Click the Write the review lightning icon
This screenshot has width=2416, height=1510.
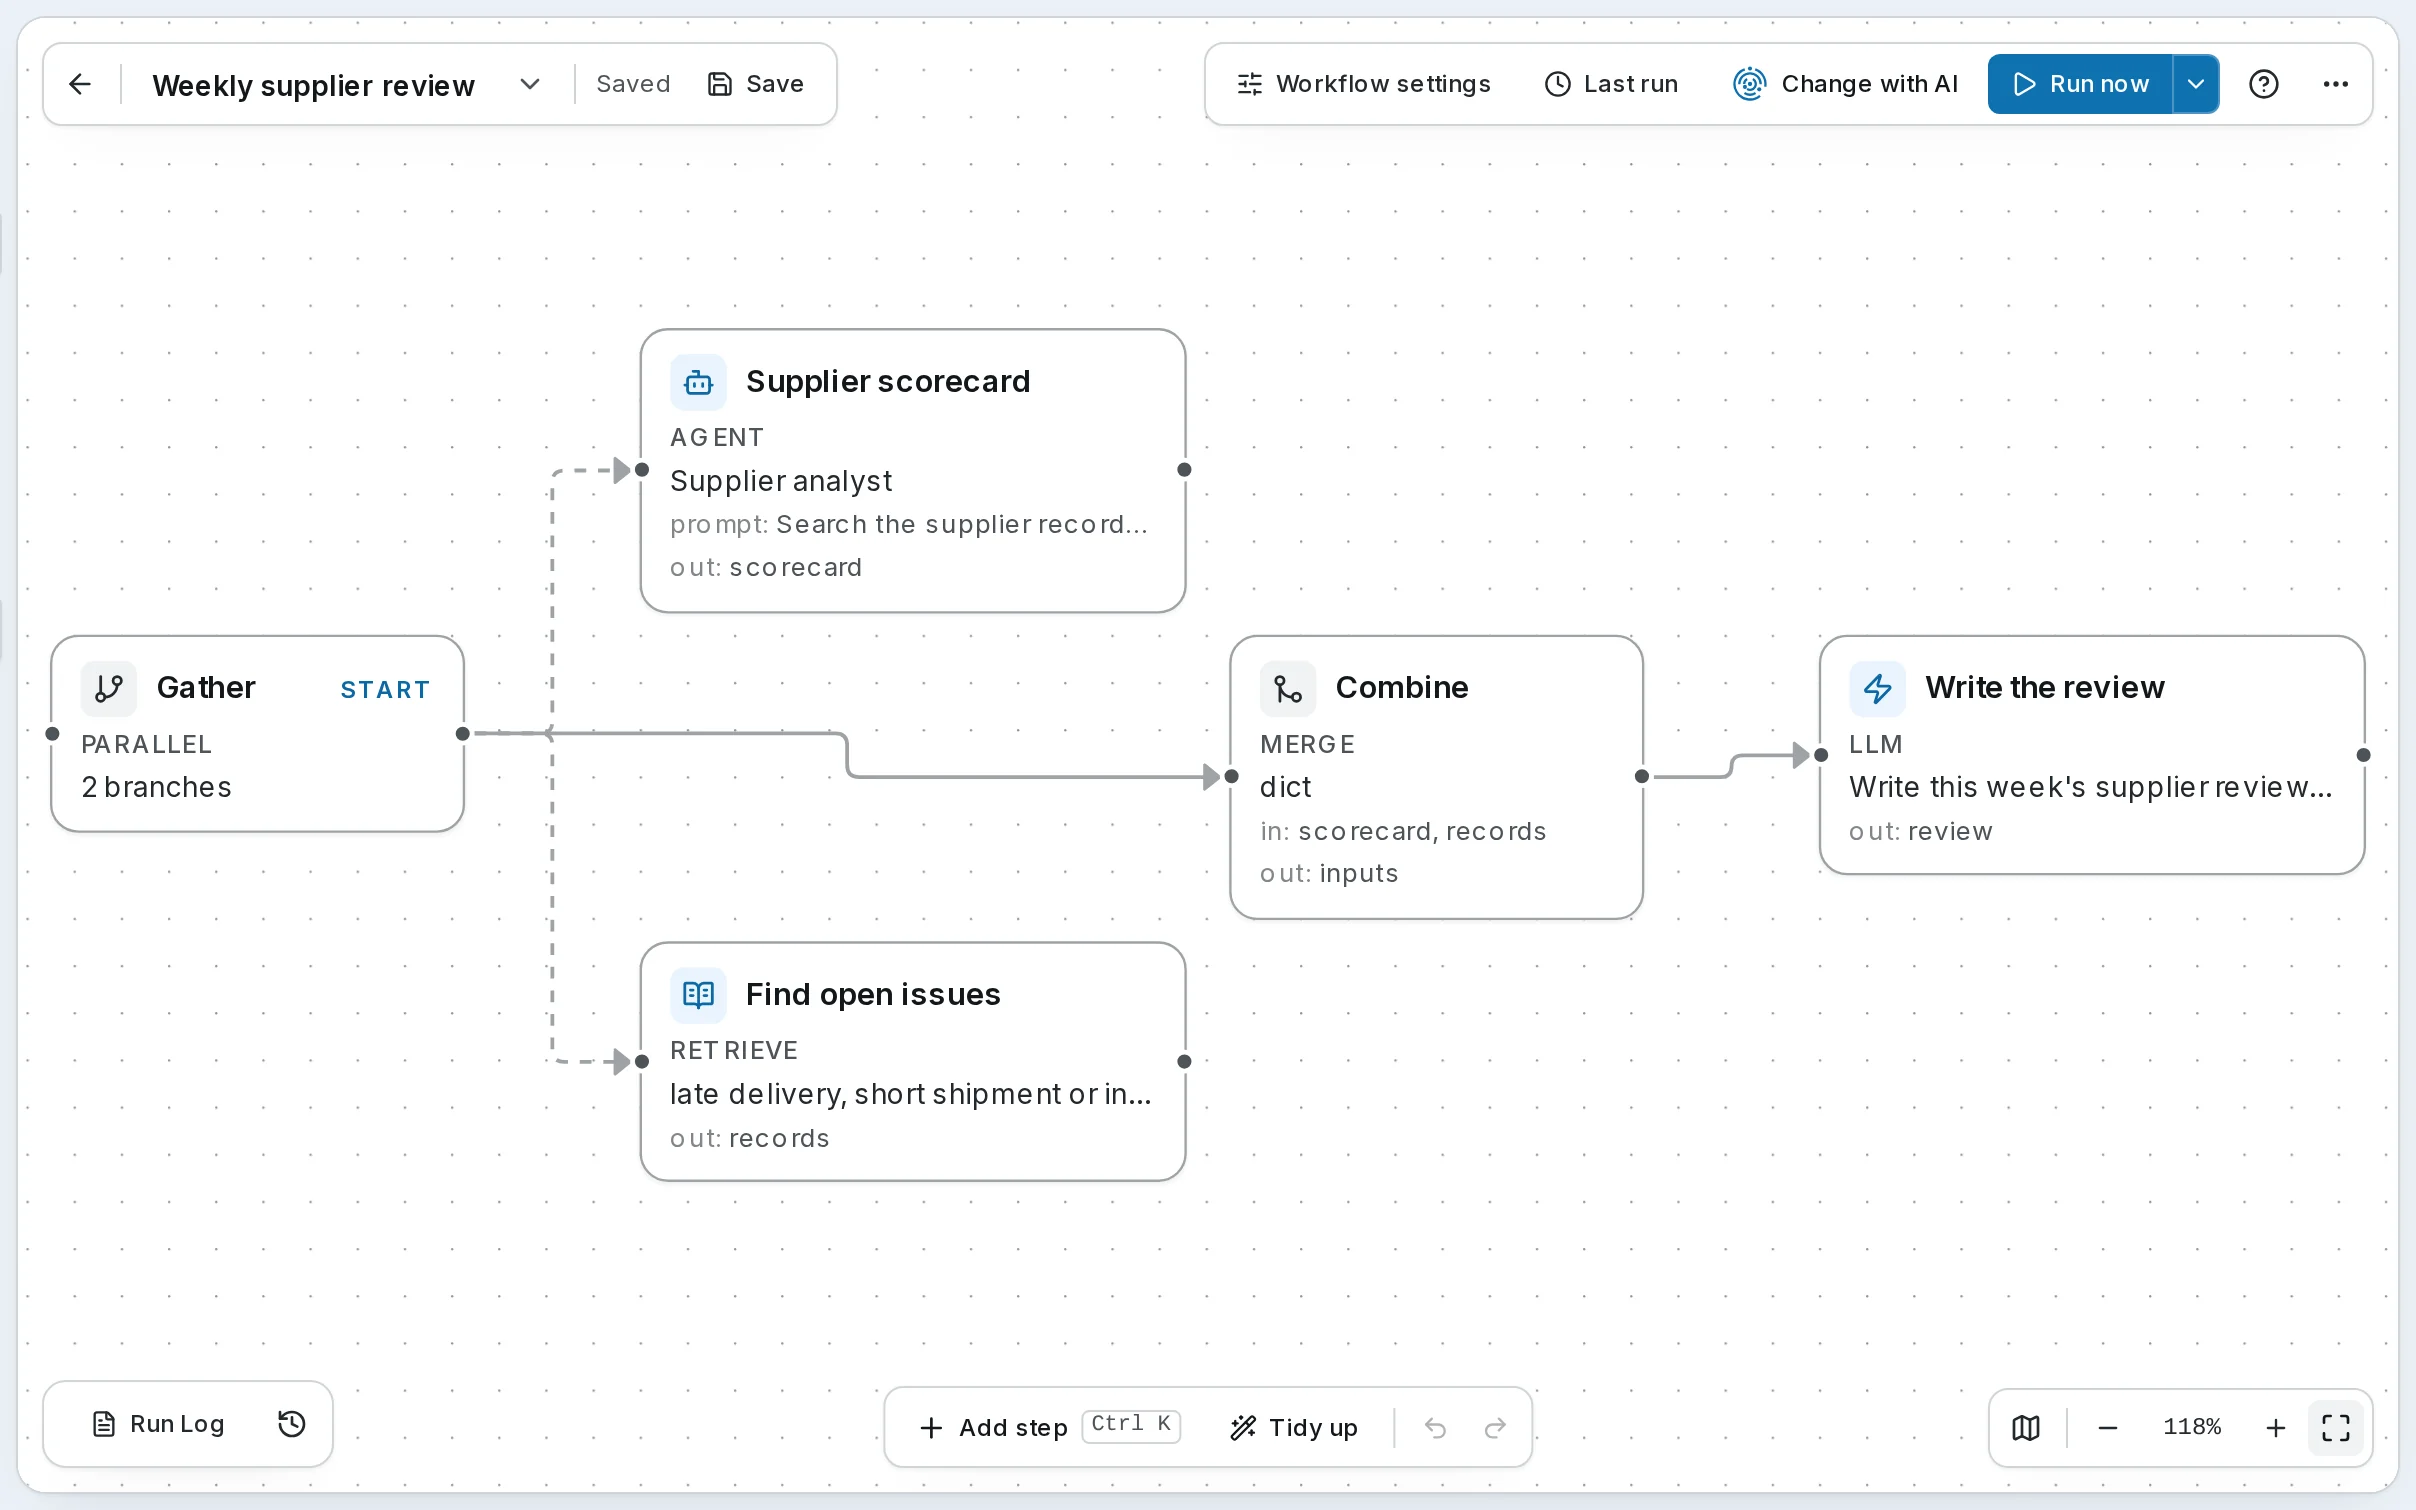1877,688
